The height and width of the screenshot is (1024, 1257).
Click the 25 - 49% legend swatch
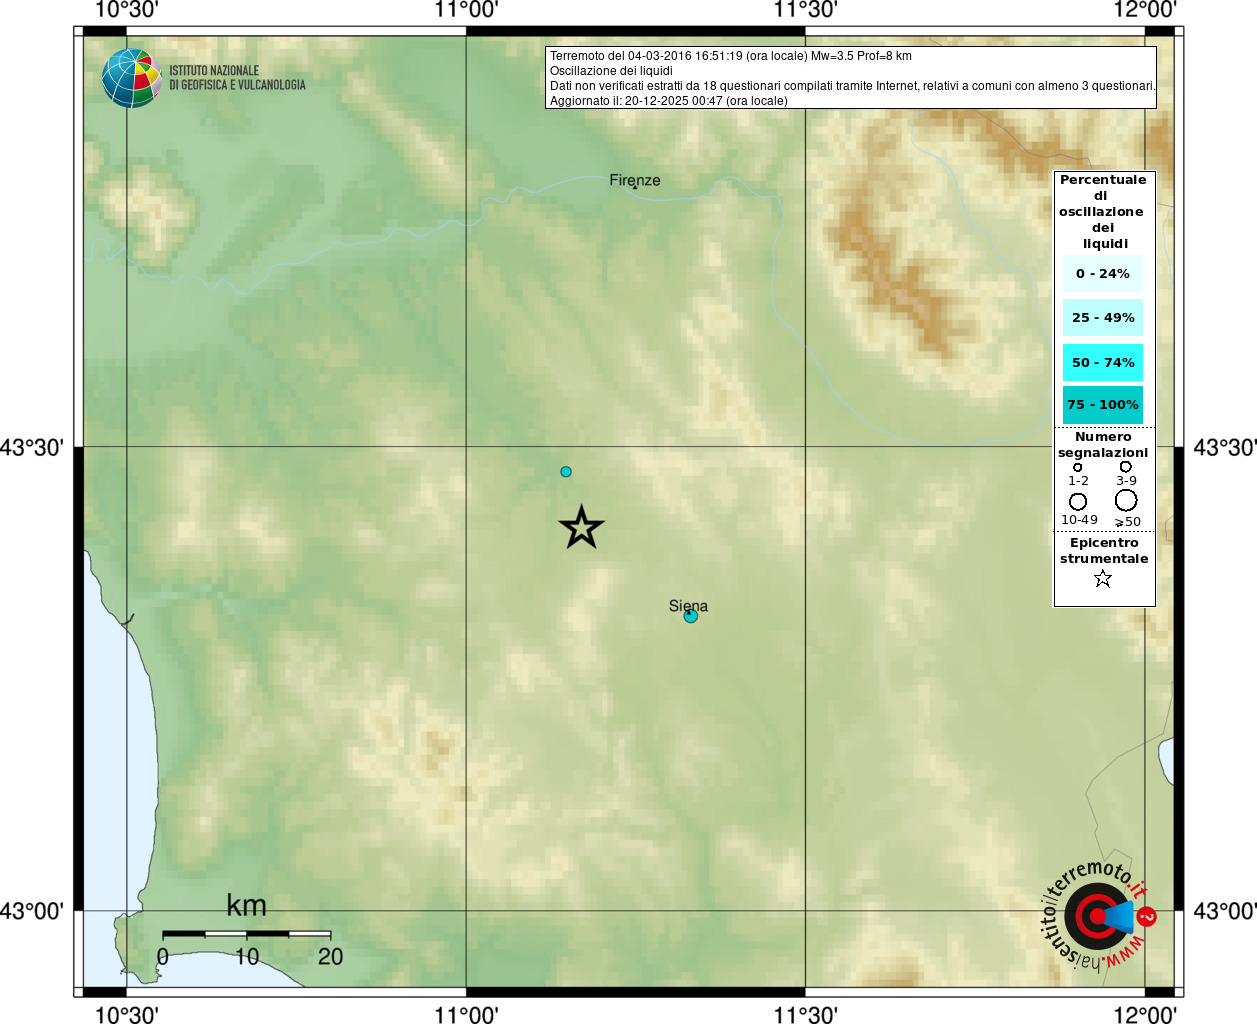(x=1103, y=317)
